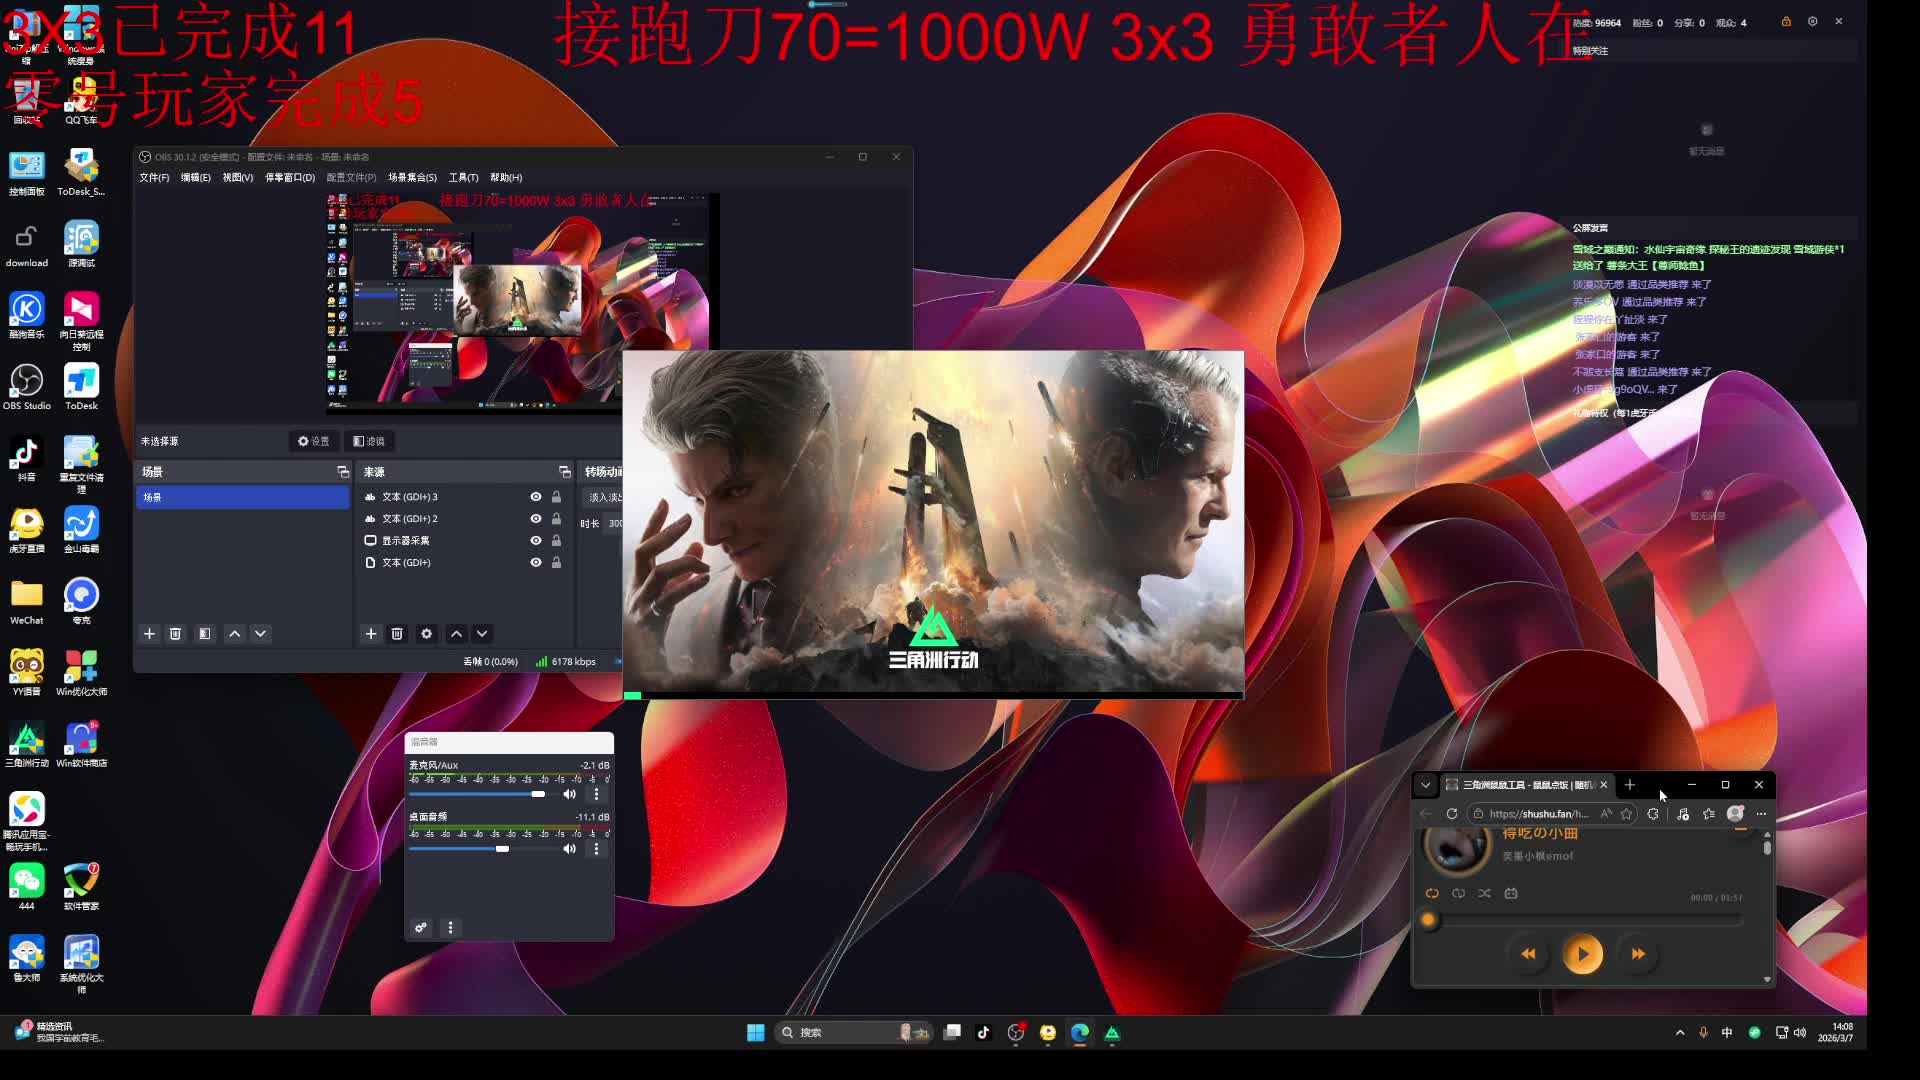
Task: Open scene filters icon in scenes toolbar
Action: [205, 634]
